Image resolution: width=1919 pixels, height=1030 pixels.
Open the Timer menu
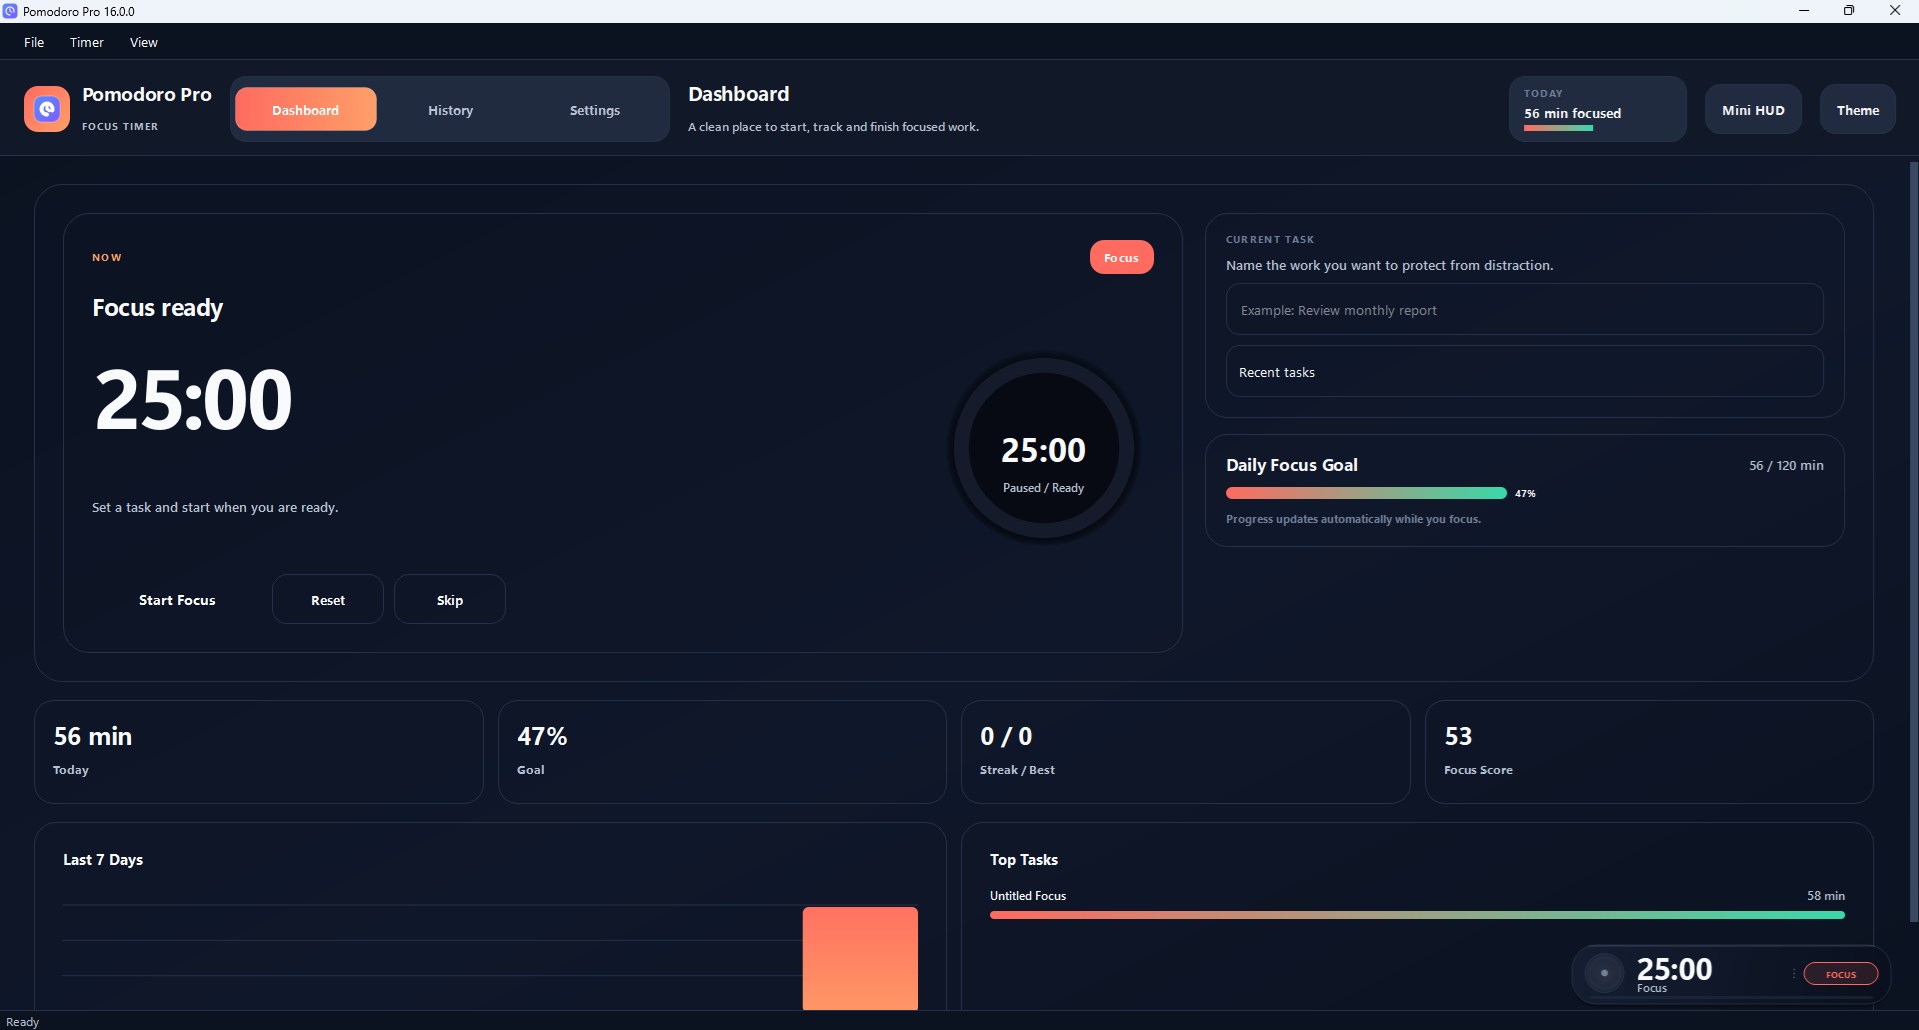point(87,42)
